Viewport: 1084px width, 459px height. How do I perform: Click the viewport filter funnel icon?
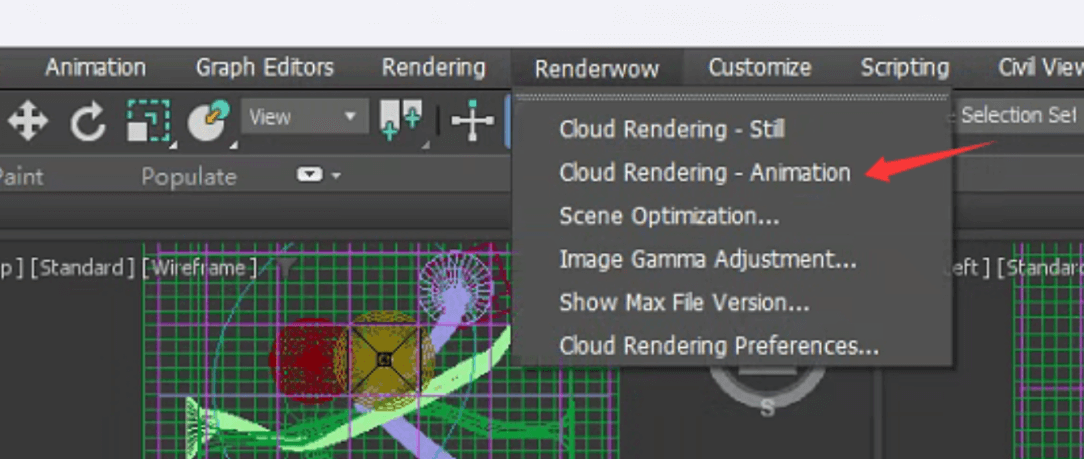point(286,267)
